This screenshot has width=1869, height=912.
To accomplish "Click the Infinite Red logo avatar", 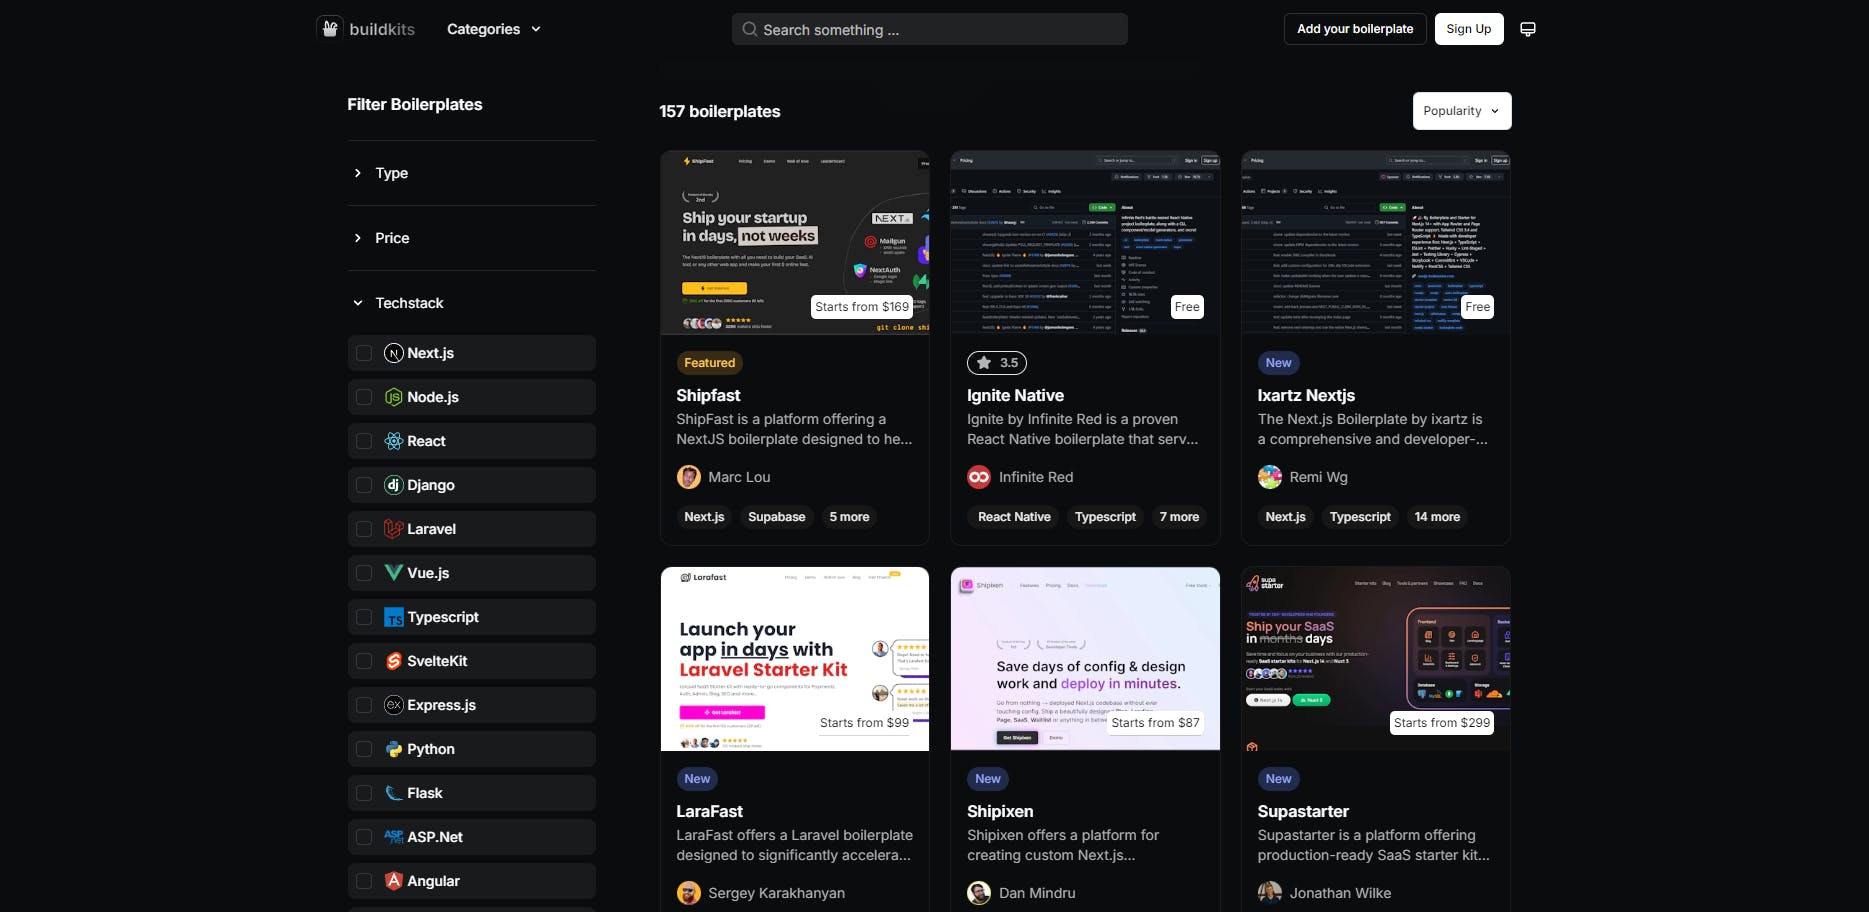I will 979,477.
